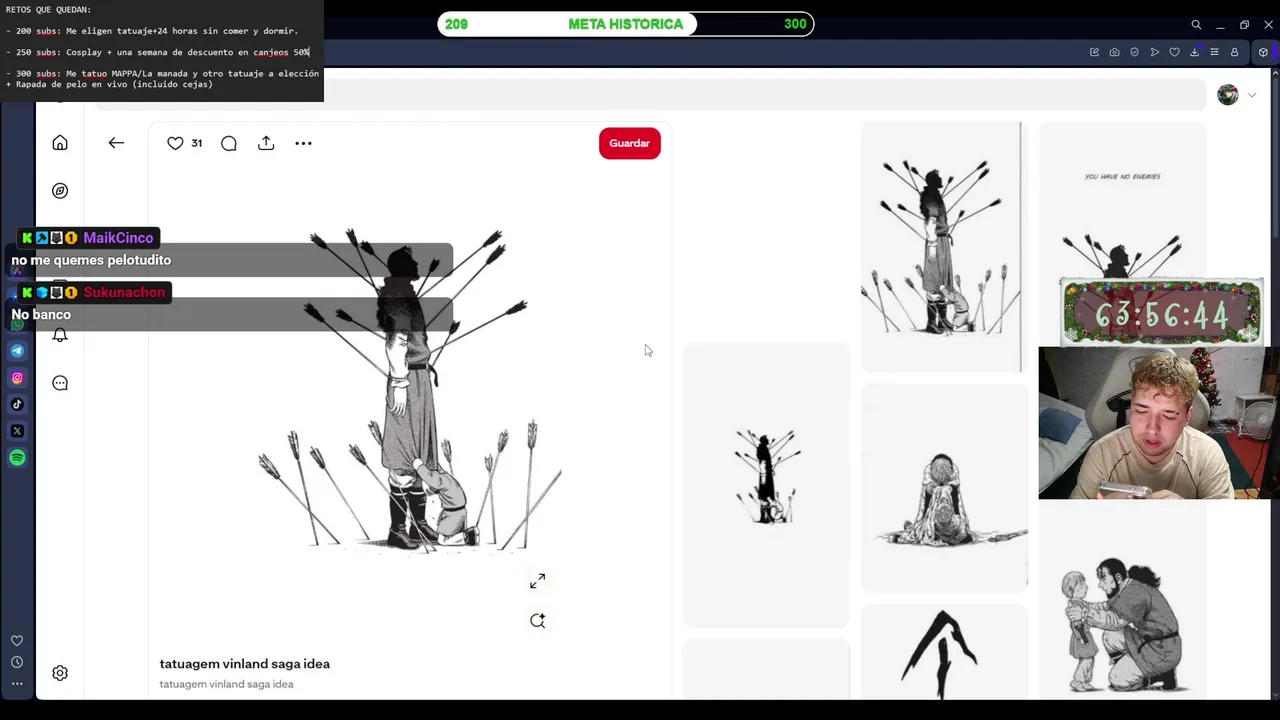Open browser history clock in sidebar

coord(17,662)
